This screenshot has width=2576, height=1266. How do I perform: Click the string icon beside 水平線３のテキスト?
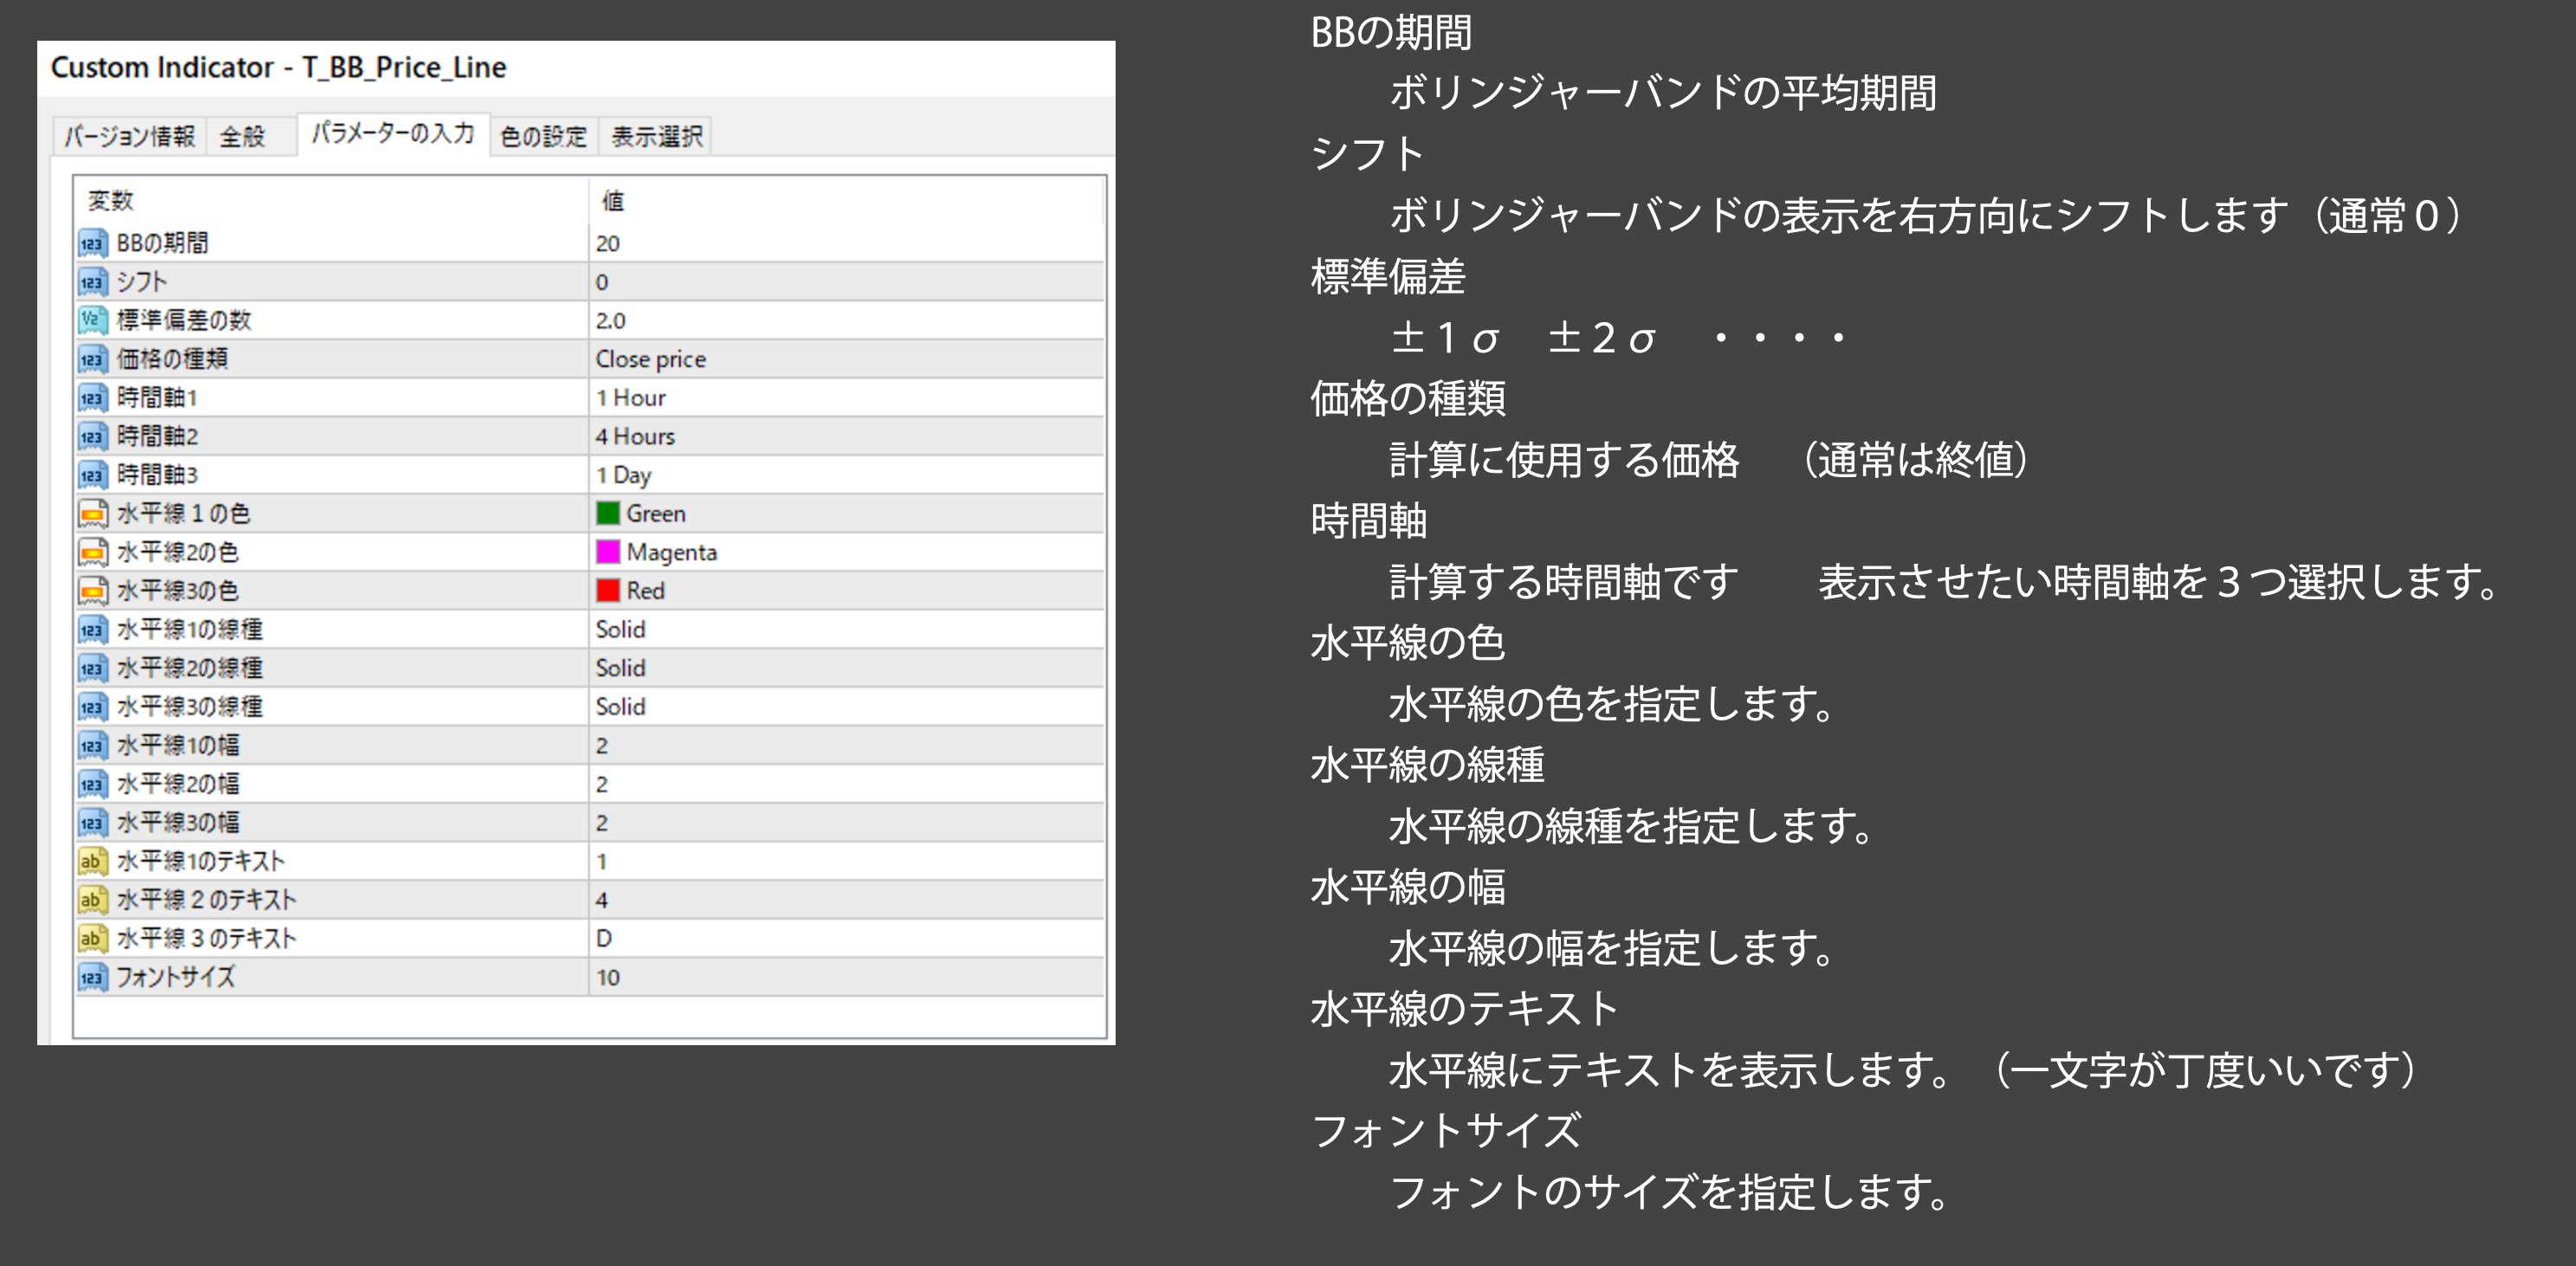click(x=92, y=938)
